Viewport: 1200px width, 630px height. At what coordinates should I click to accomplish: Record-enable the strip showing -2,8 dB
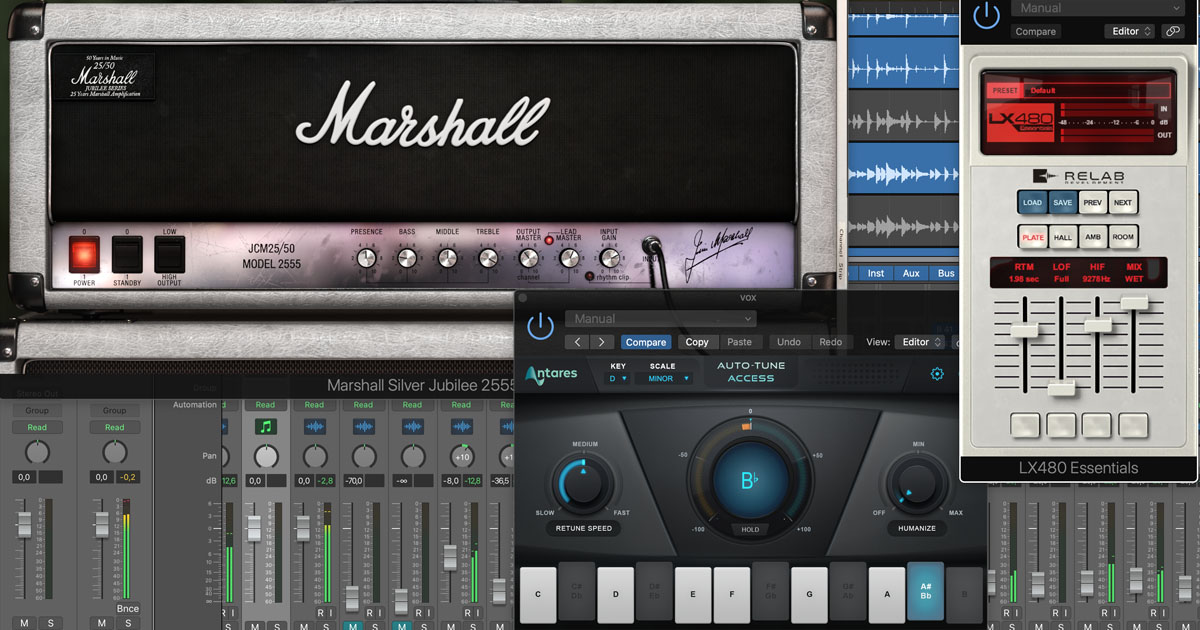(322, 611)
